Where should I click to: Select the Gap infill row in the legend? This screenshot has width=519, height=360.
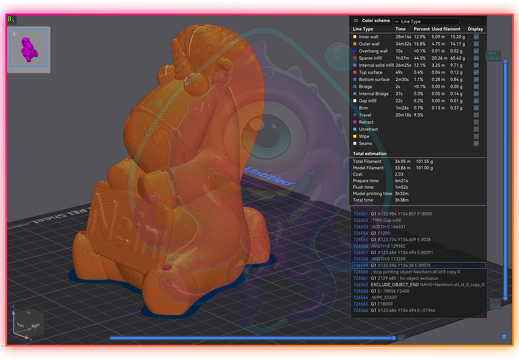click(418, 101)
